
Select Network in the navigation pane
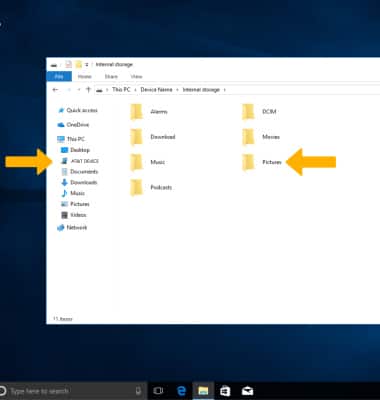[72, 228]
